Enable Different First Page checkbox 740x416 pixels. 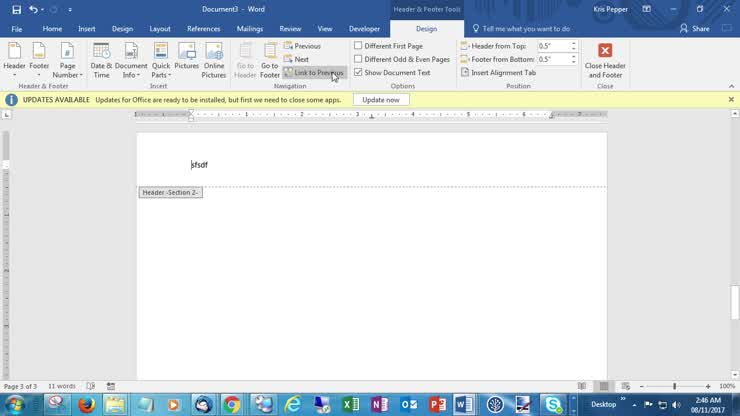358,46
